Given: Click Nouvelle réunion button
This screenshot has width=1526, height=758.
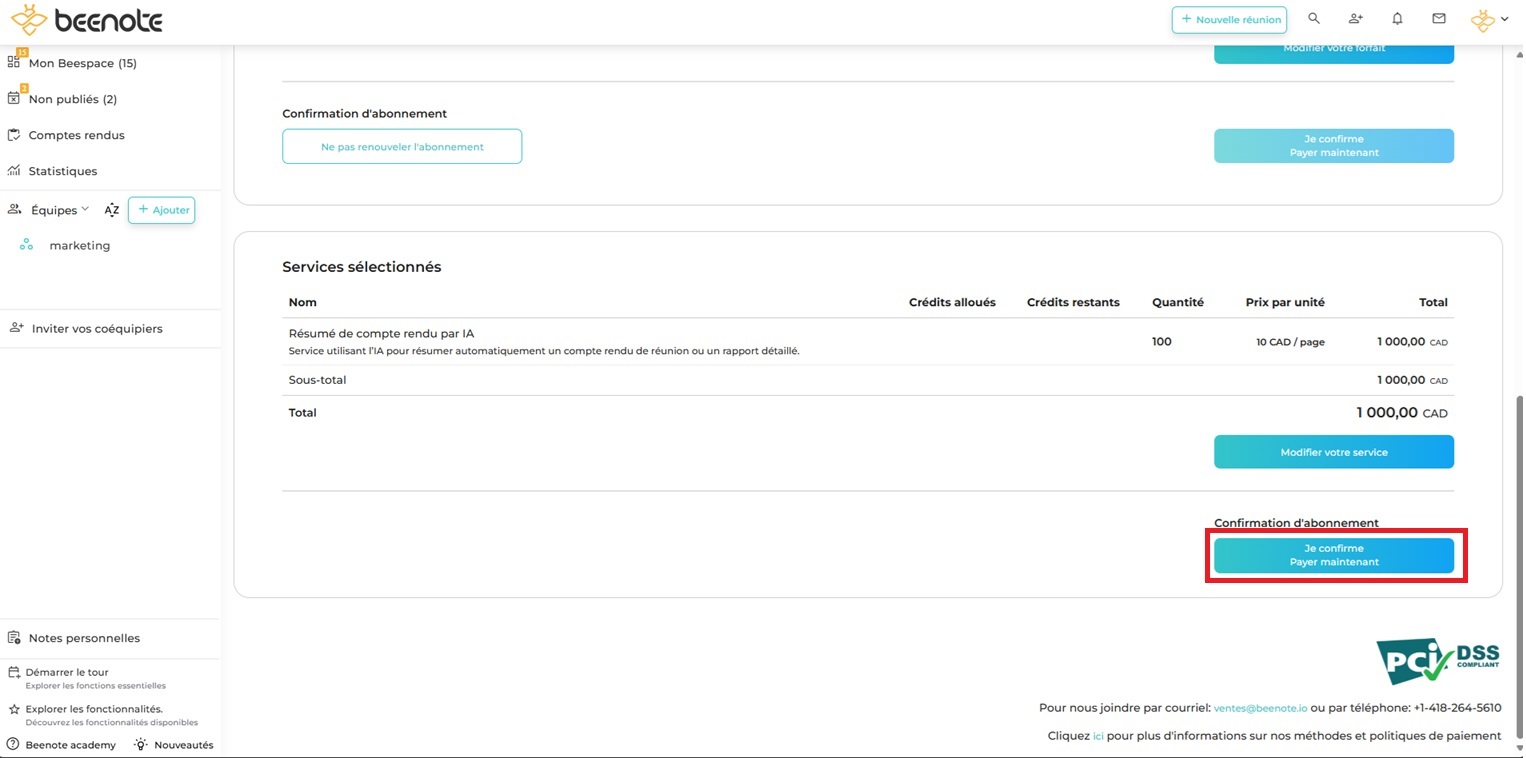Looking at the screenshot, I should click(1229, 19).
